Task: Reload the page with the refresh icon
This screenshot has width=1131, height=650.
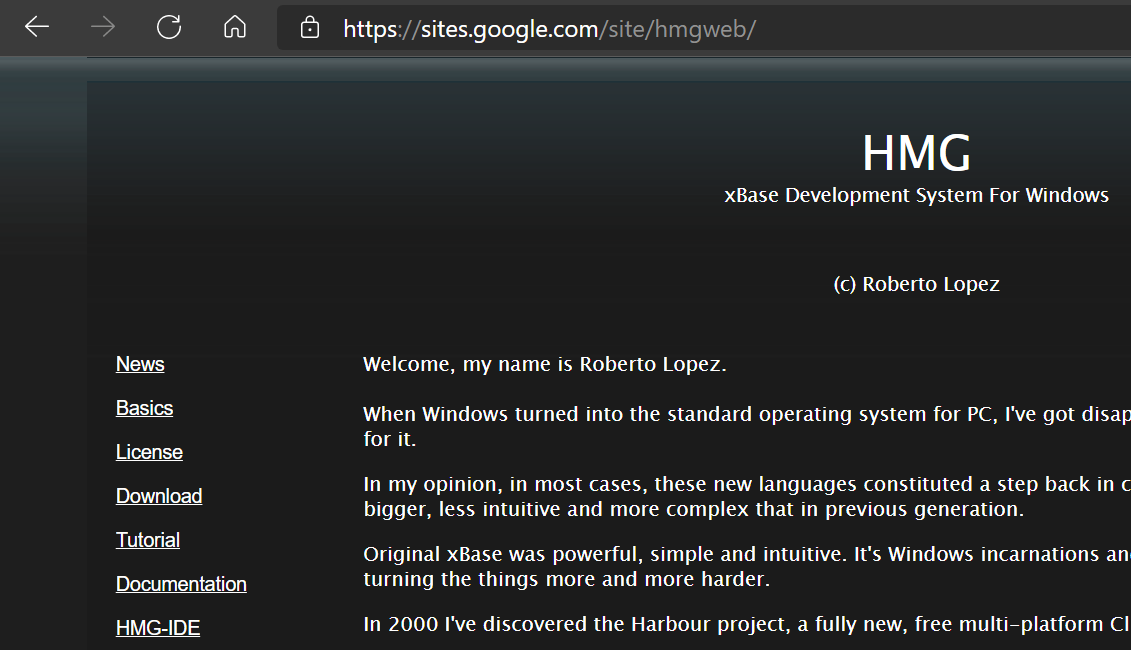Action: (x=169, y=27)
